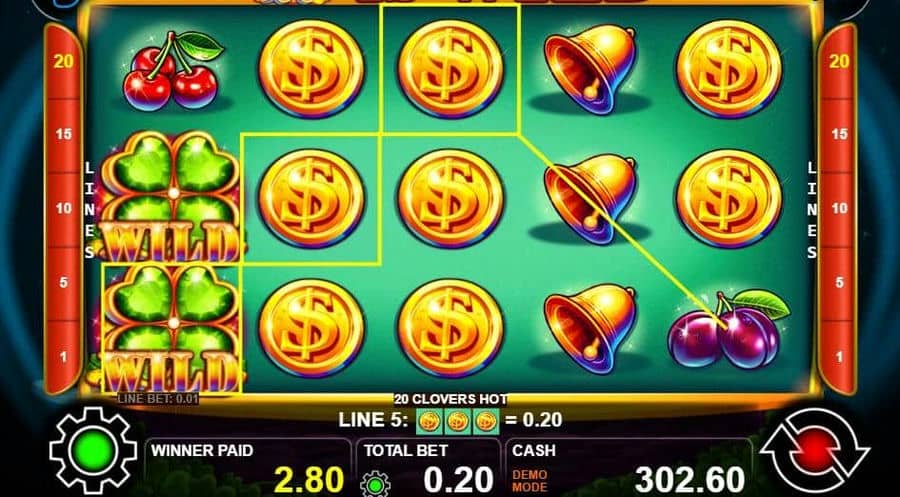Click the purple plums symbol
The height and width of the screenshot is (497, 900).
tap(729, 329)
